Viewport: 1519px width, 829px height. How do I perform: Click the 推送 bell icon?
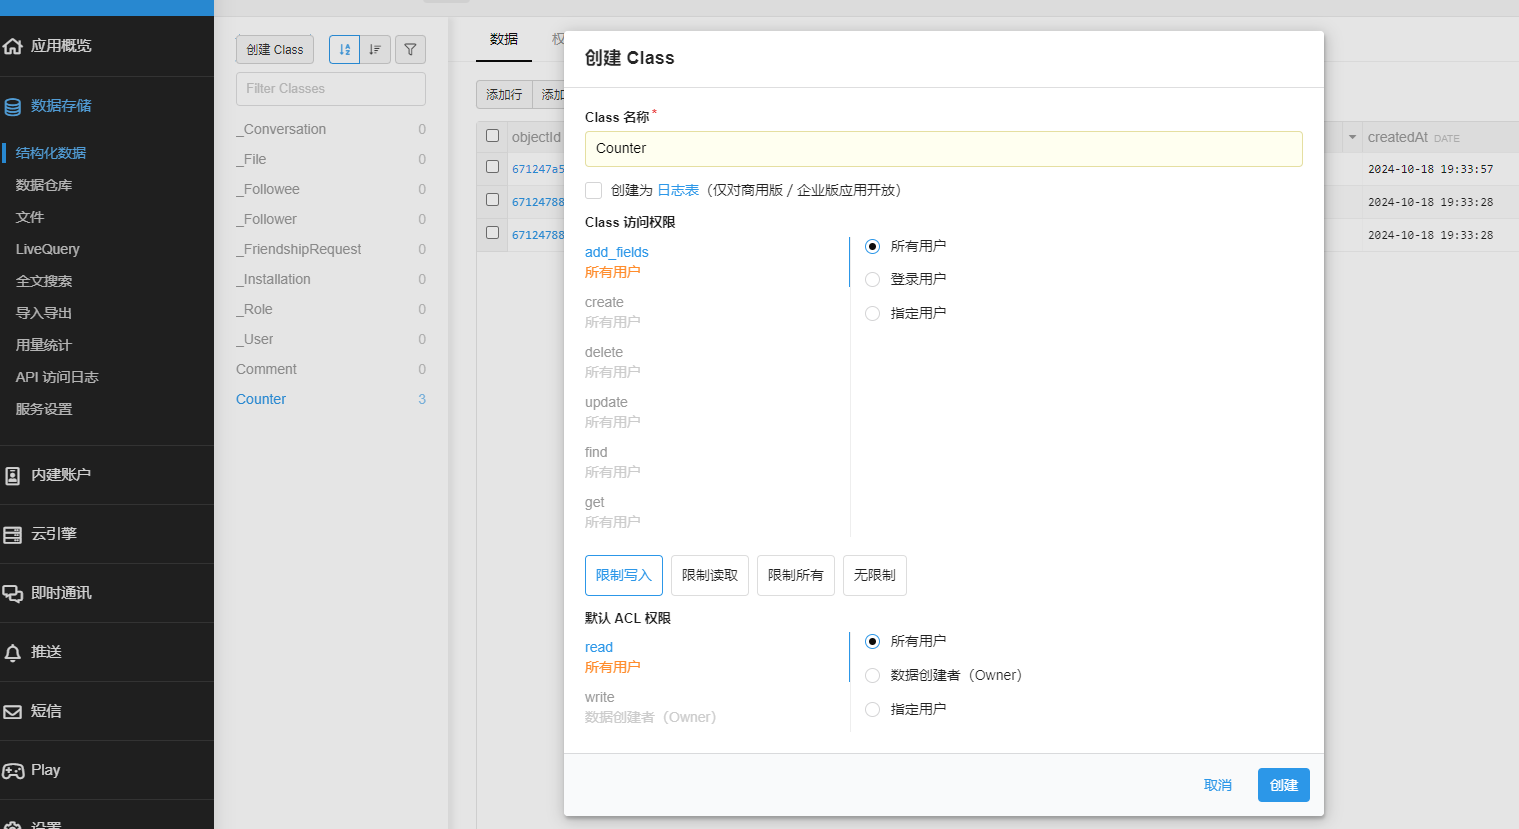(13, 653)
